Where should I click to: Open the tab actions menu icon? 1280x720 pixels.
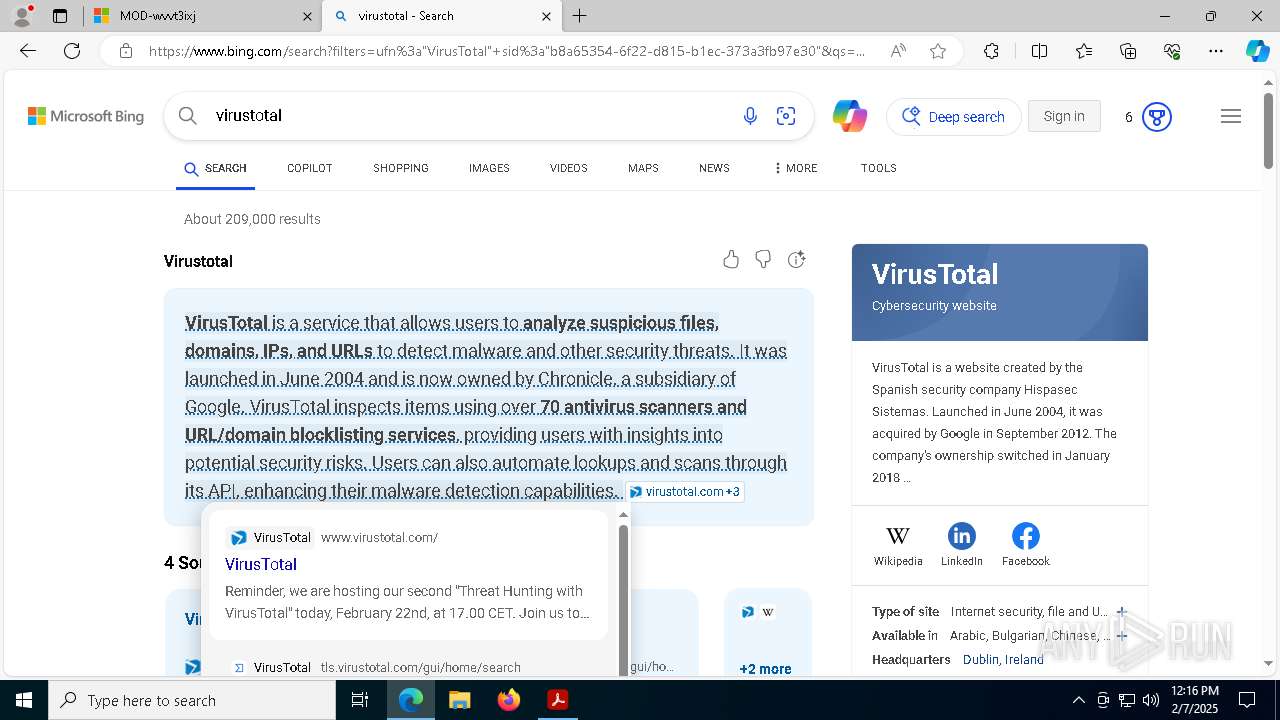pyautogui.click(x=60, y=16)
